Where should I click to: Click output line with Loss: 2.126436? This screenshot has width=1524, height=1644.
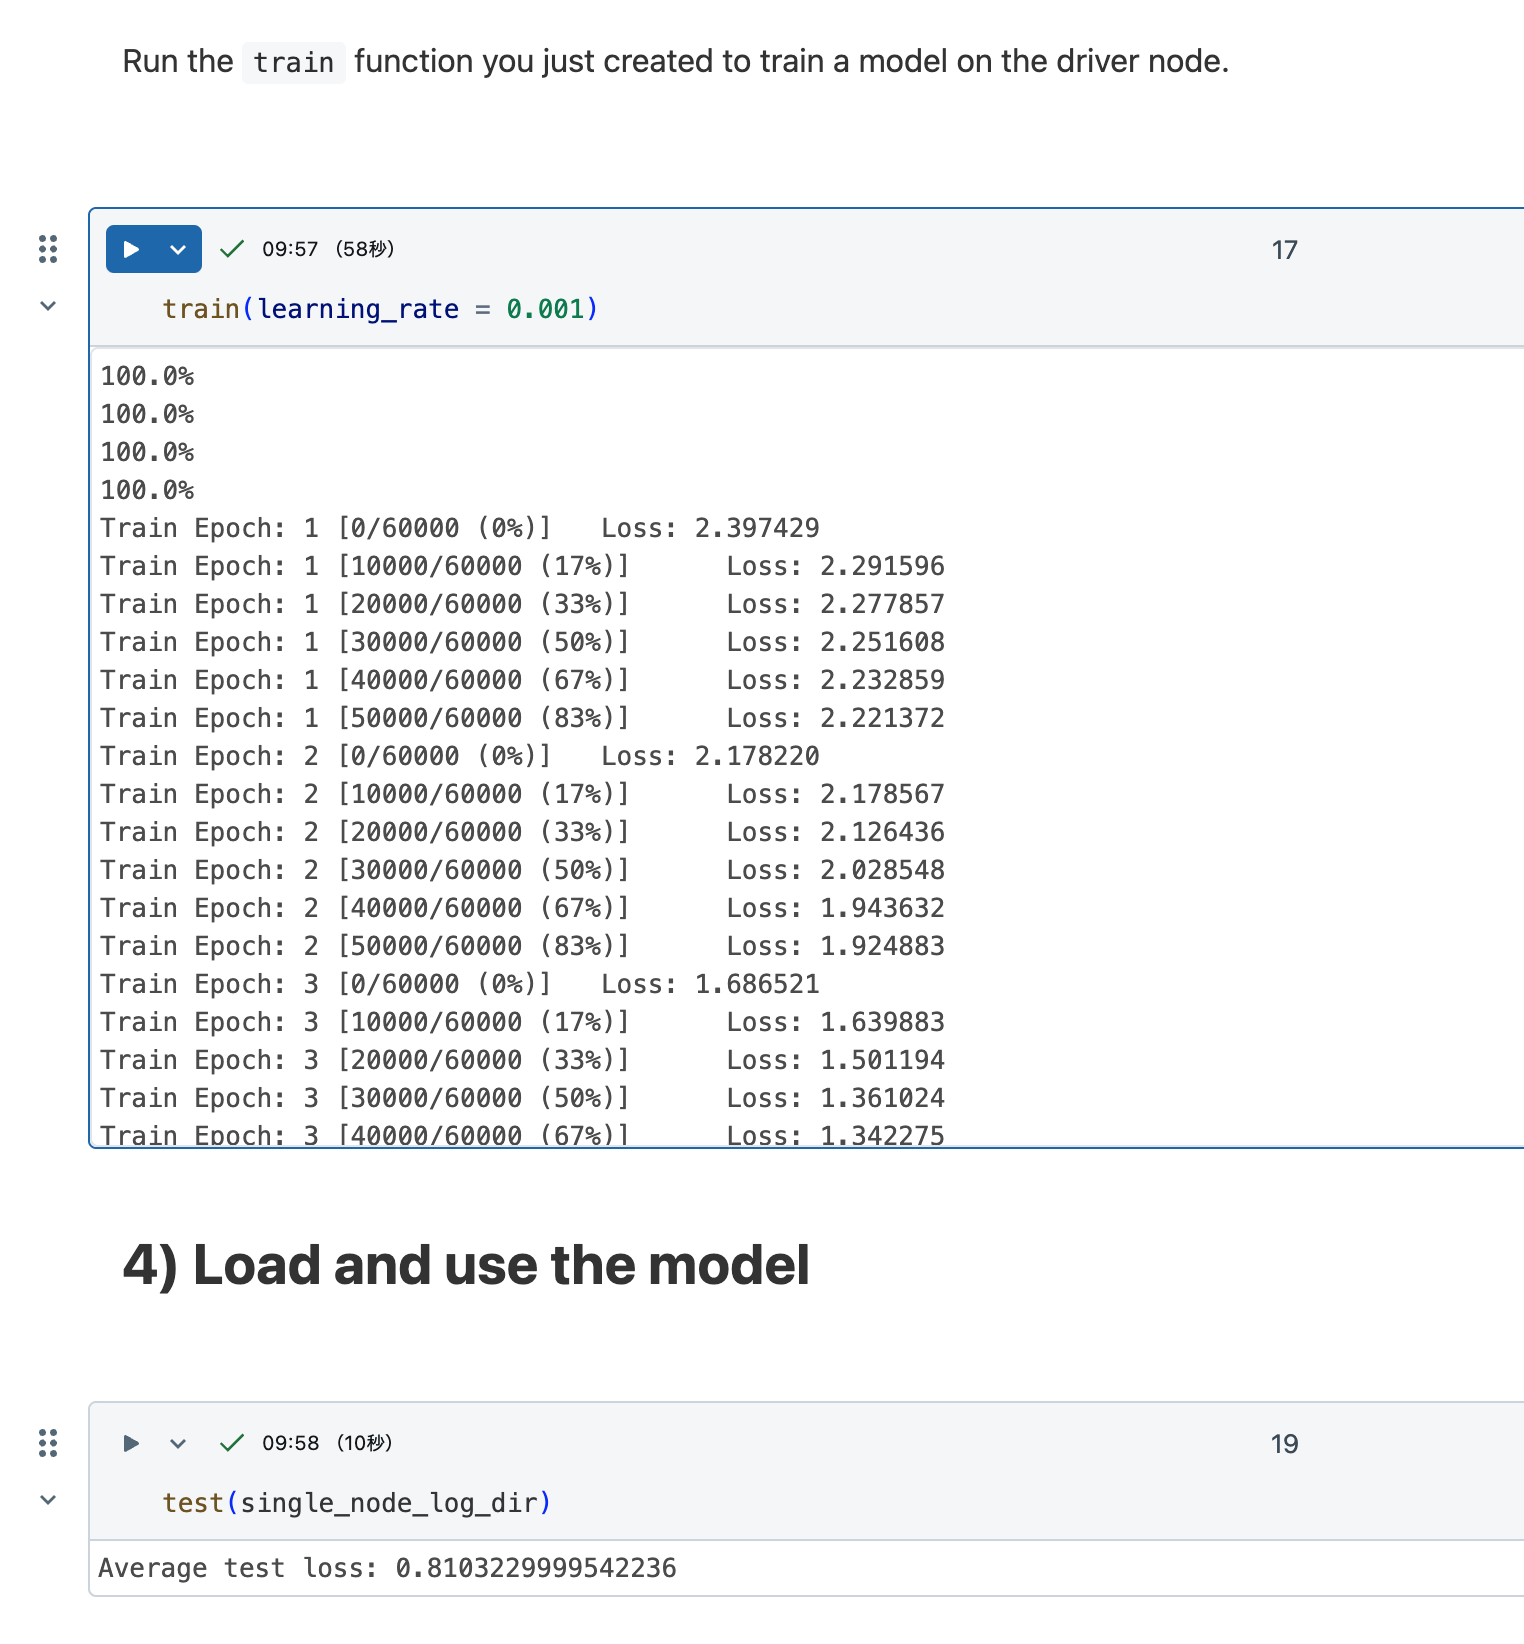pyautogui.click(x=522, y=832)
